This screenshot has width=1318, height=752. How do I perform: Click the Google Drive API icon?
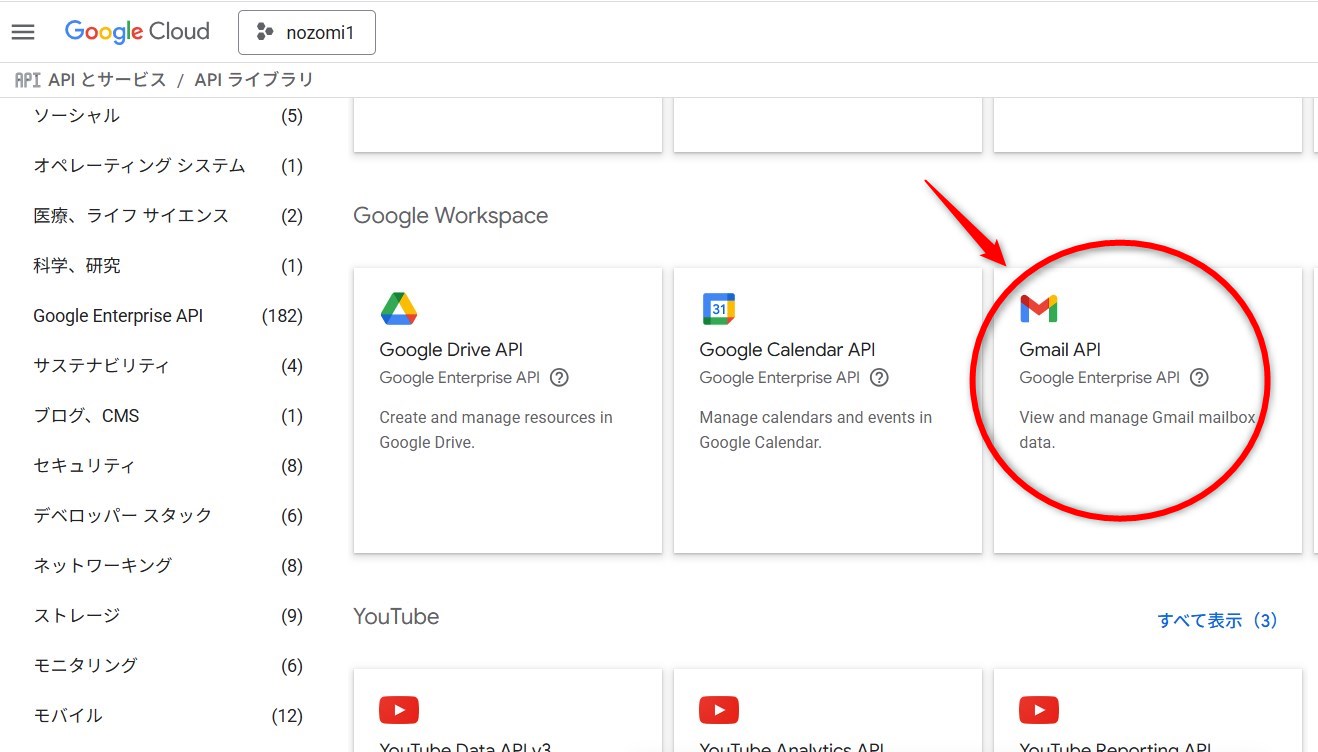pyautogui.click(x=399, y=309)
